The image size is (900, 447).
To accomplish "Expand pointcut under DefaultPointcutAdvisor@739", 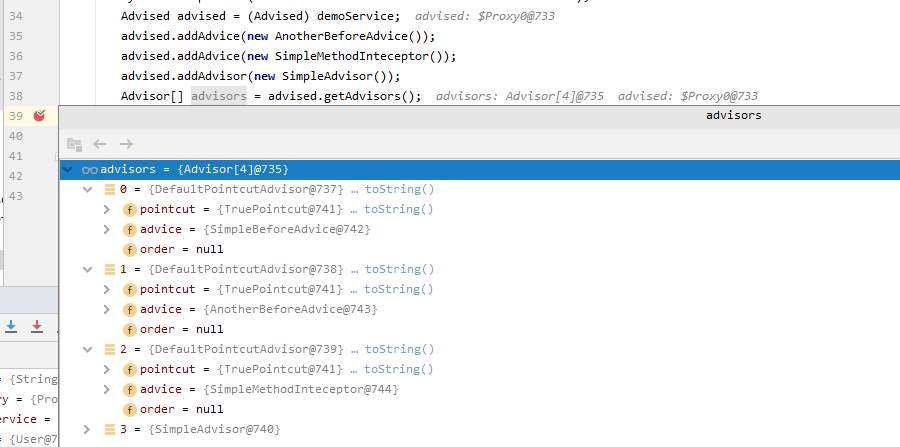I will [107, 369].
